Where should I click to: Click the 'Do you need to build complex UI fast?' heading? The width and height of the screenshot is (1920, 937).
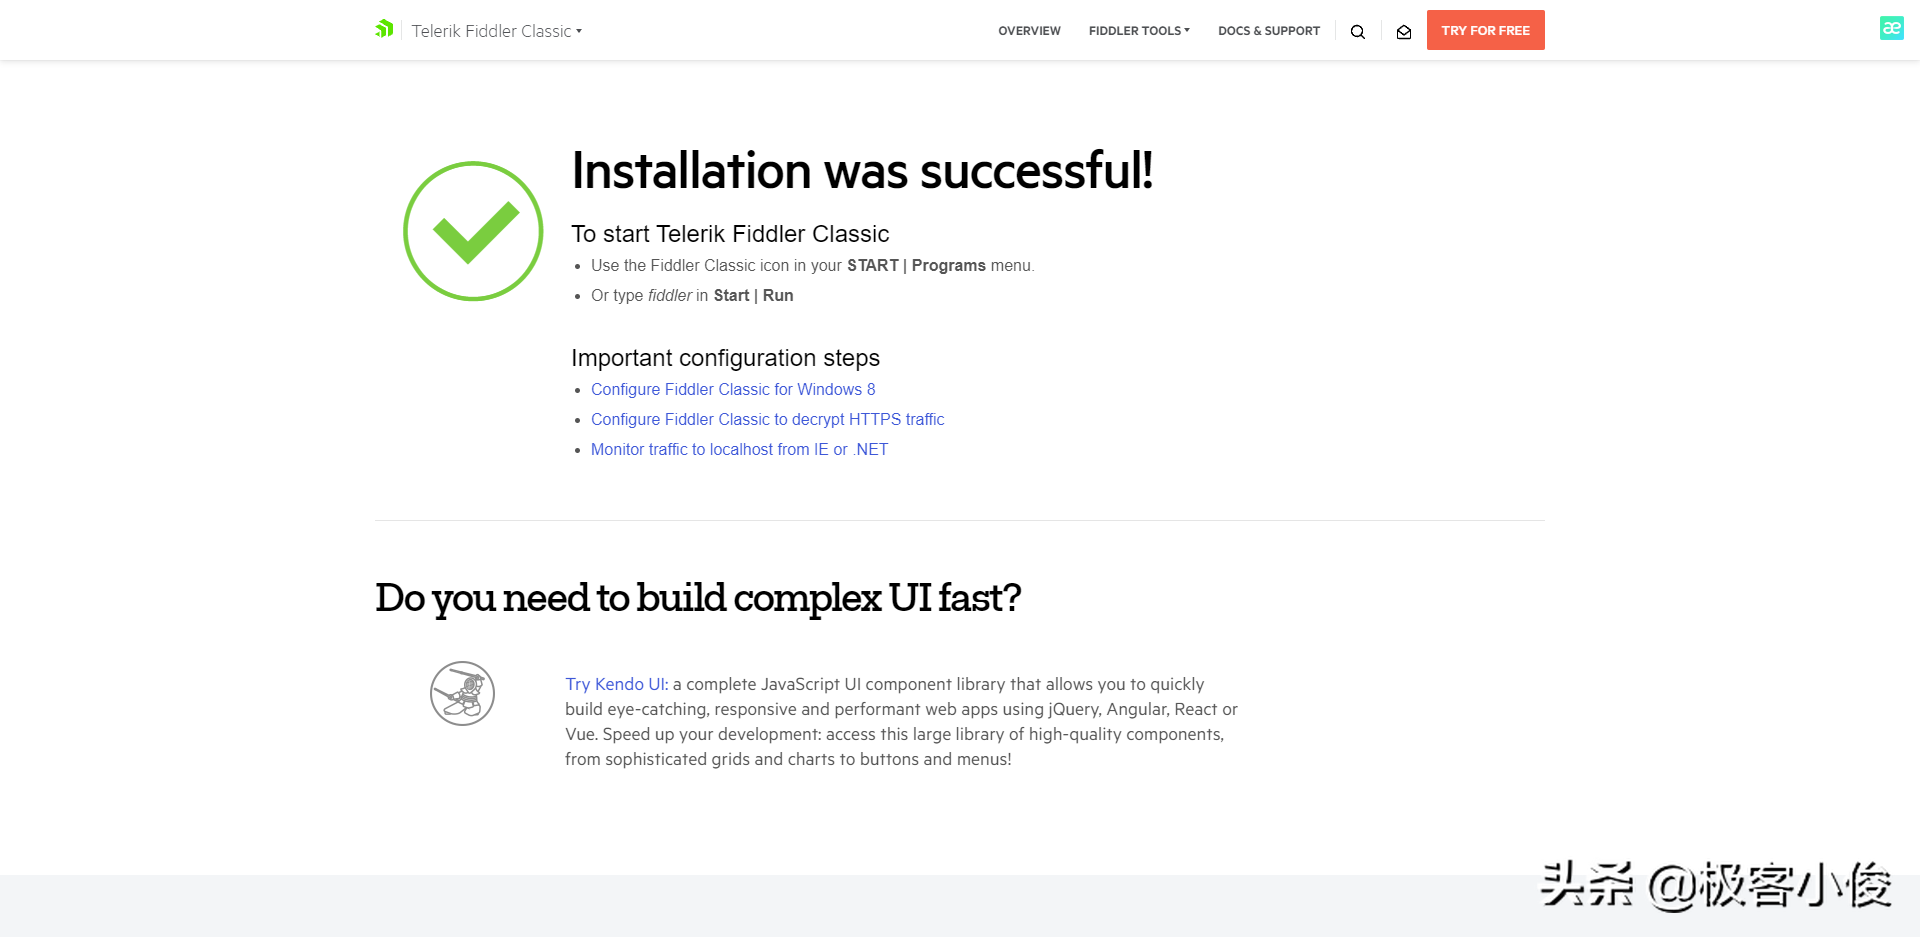tap(698, 598)
